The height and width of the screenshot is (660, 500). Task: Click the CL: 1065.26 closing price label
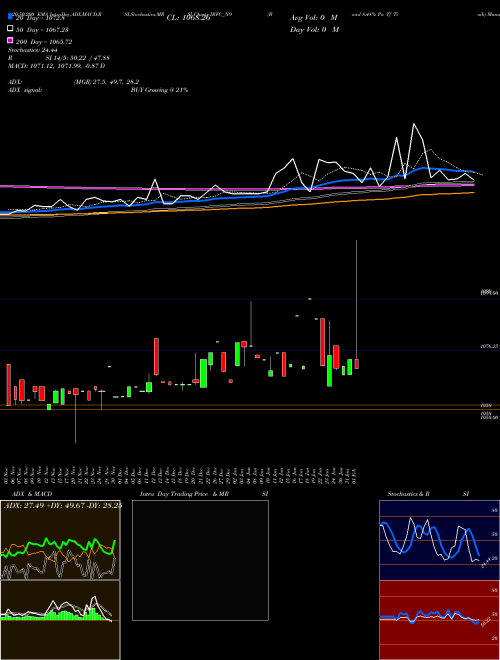[x=188, y=18]
